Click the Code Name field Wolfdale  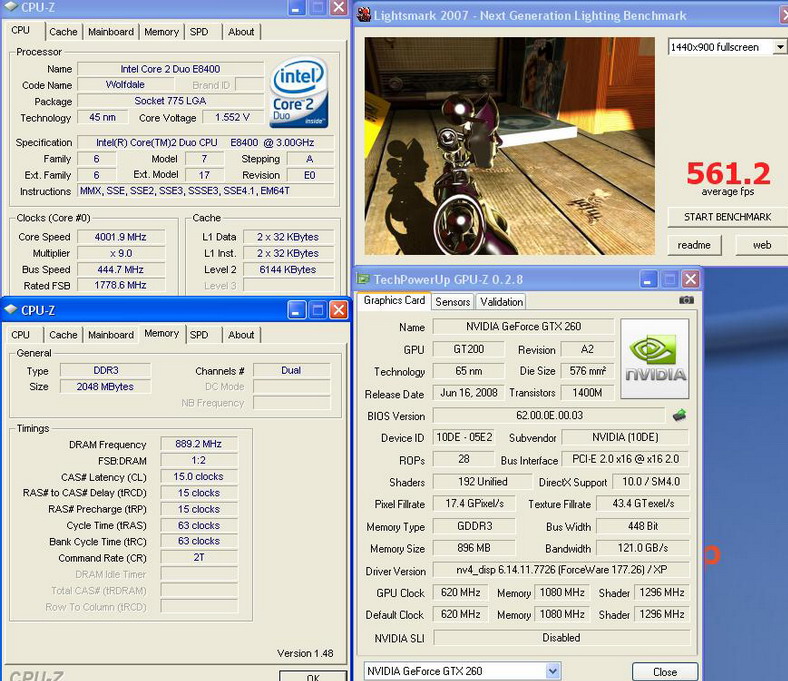[125, 84]
